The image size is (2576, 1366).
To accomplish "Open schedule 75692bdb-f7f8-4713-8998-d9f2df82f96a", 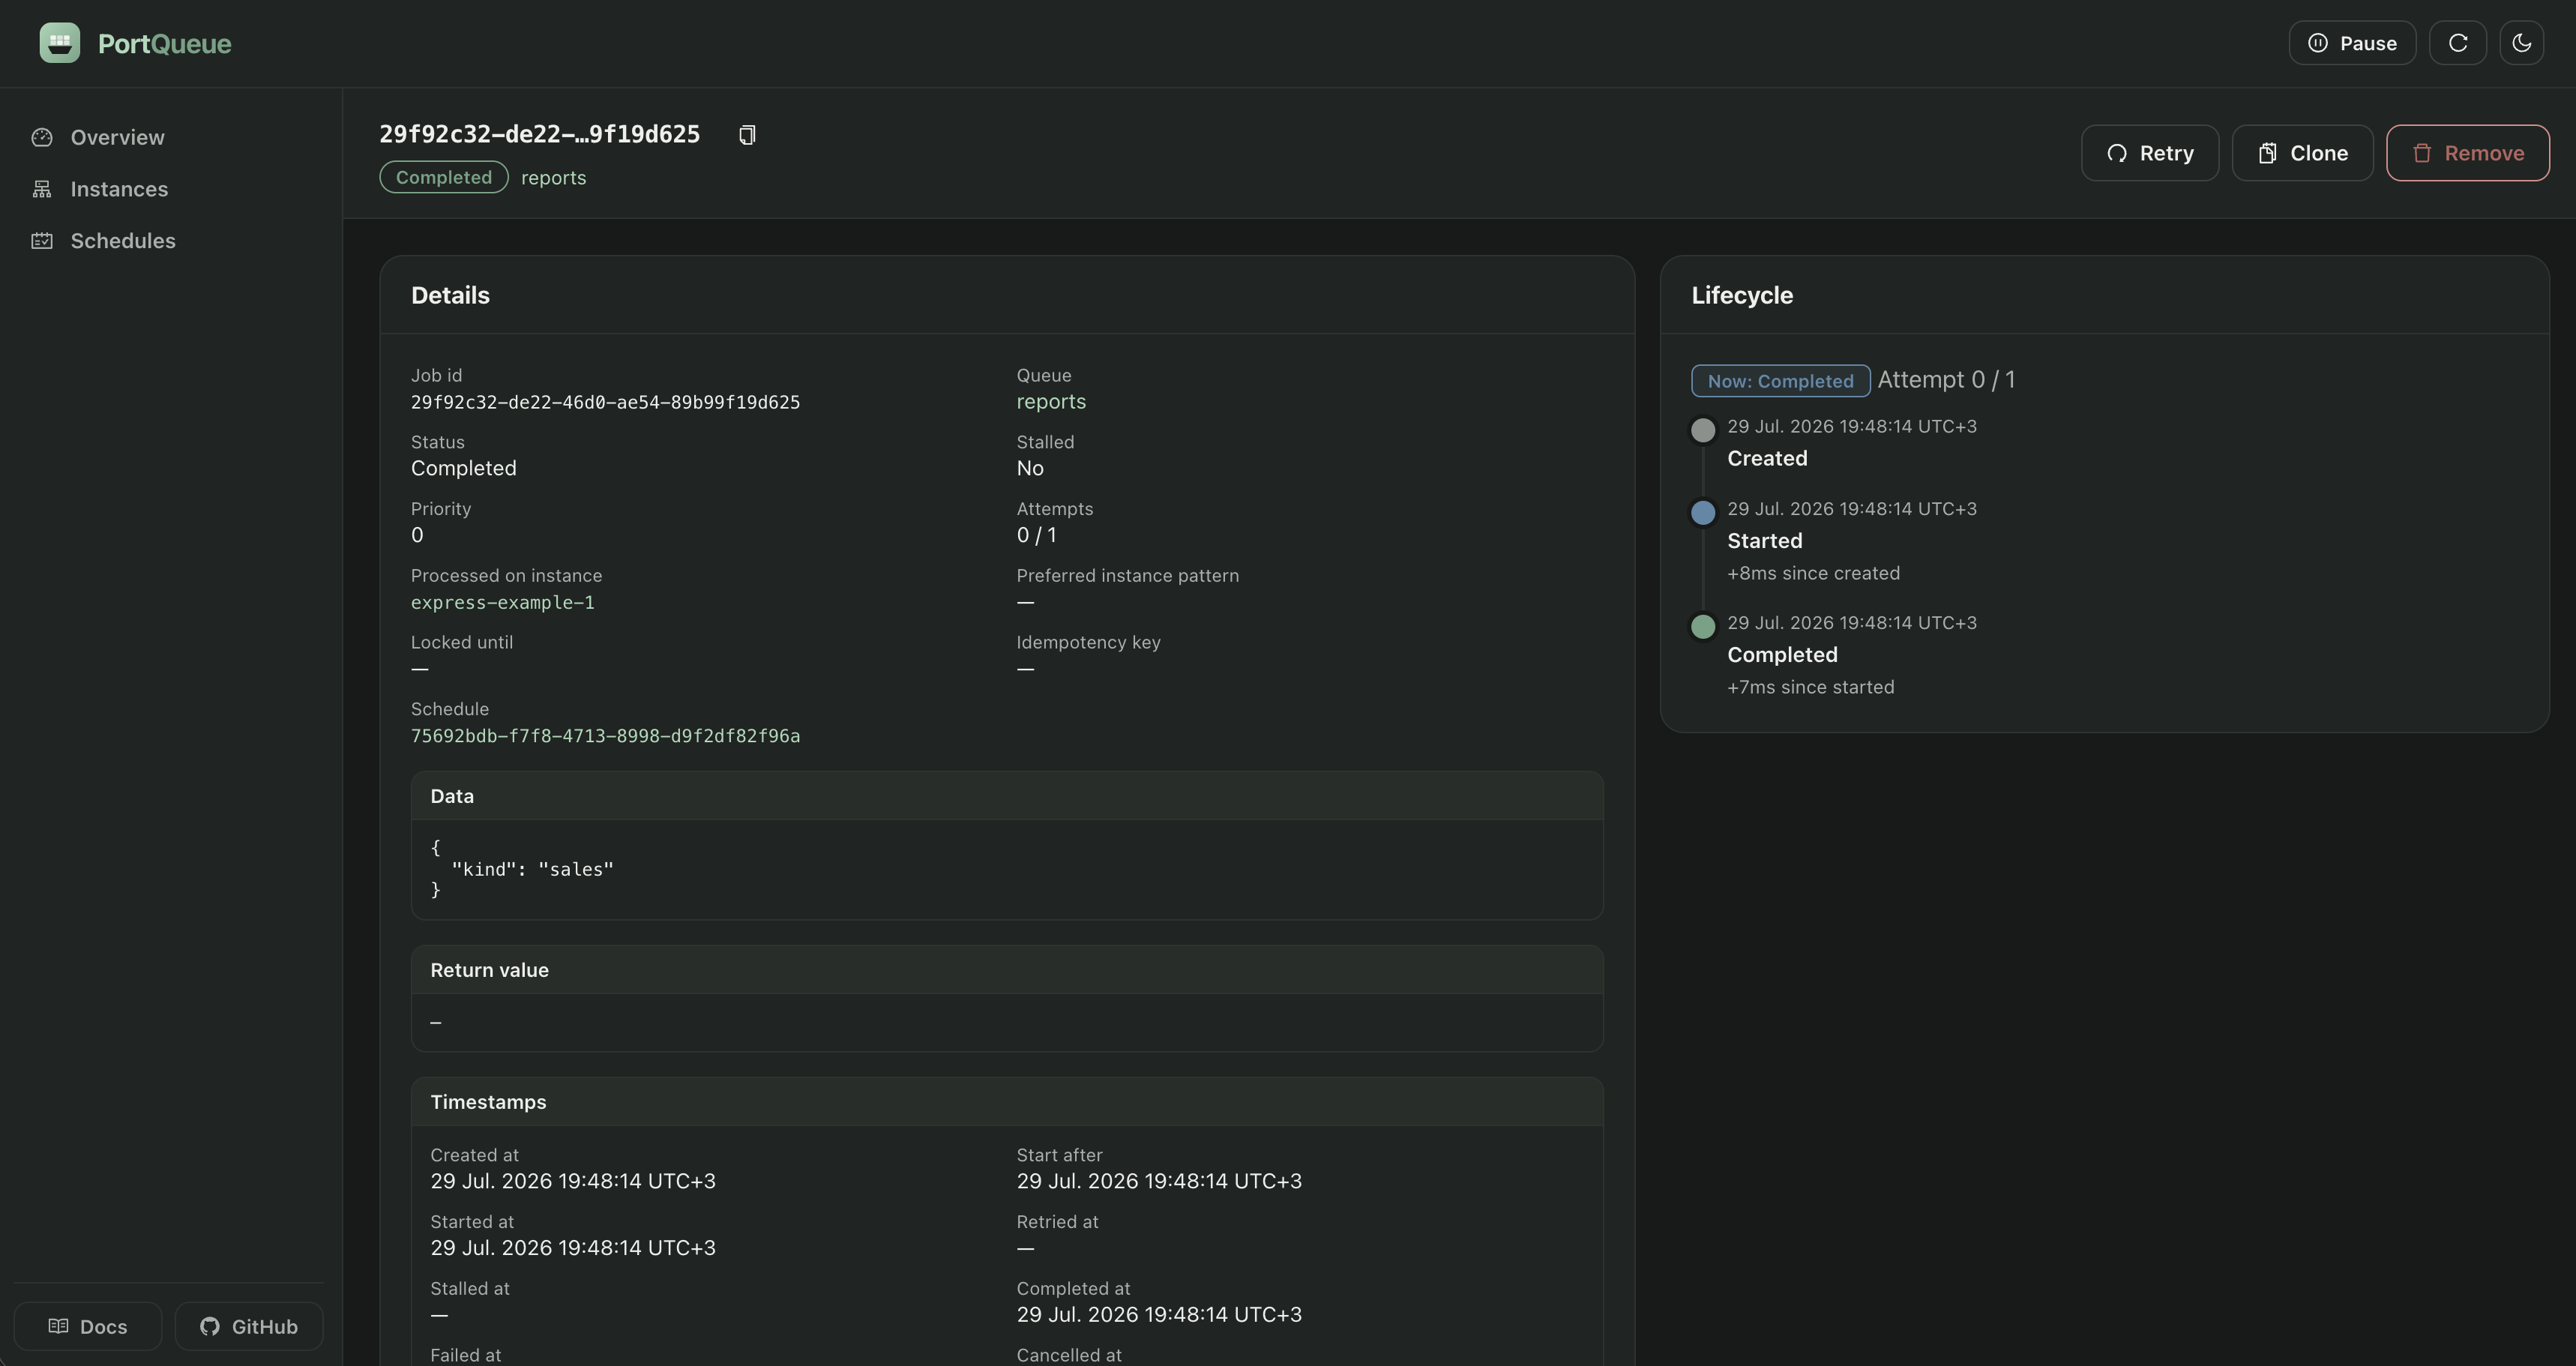I will tap(605, 736).
